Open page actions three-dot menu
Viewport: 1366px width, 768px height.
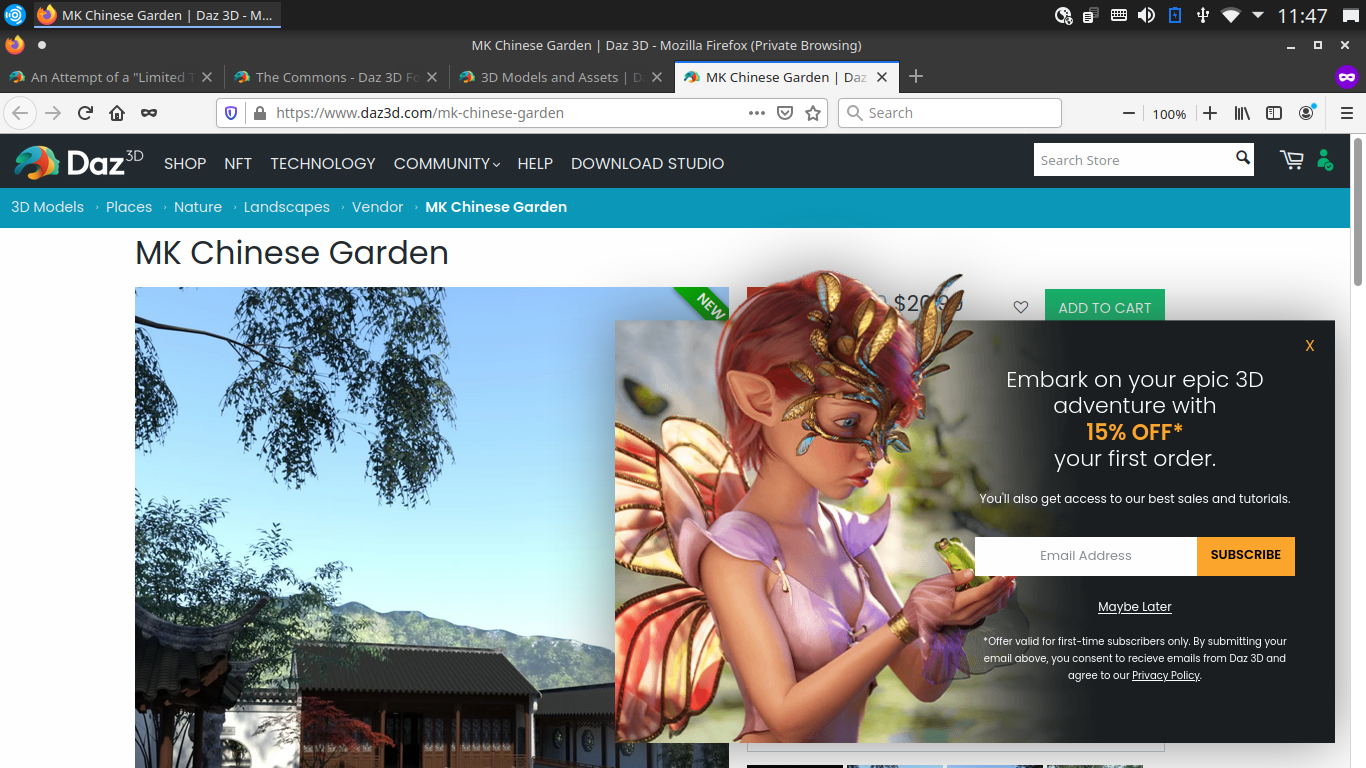757,113
